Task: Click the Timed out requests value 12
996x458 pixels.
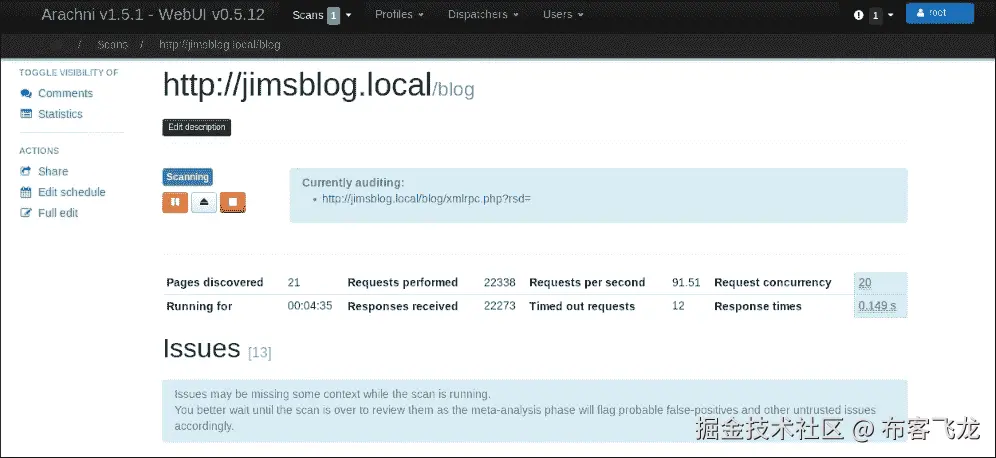Action: coord(678,306)
